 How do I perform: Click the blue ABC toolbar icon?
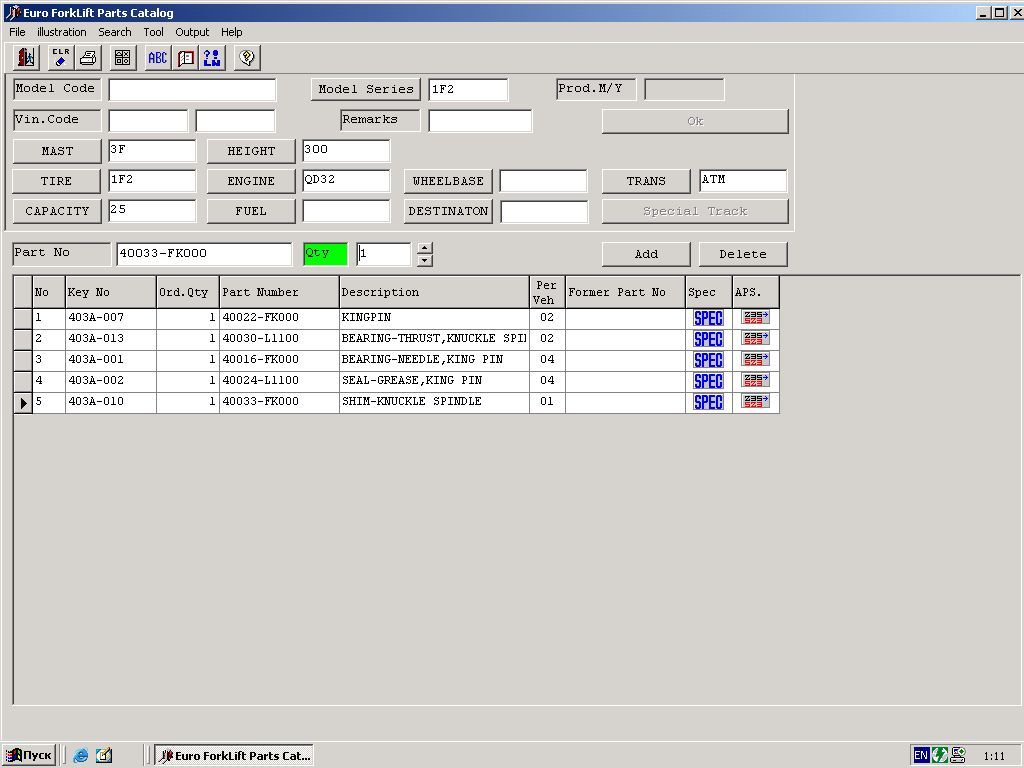coord(157,58)
